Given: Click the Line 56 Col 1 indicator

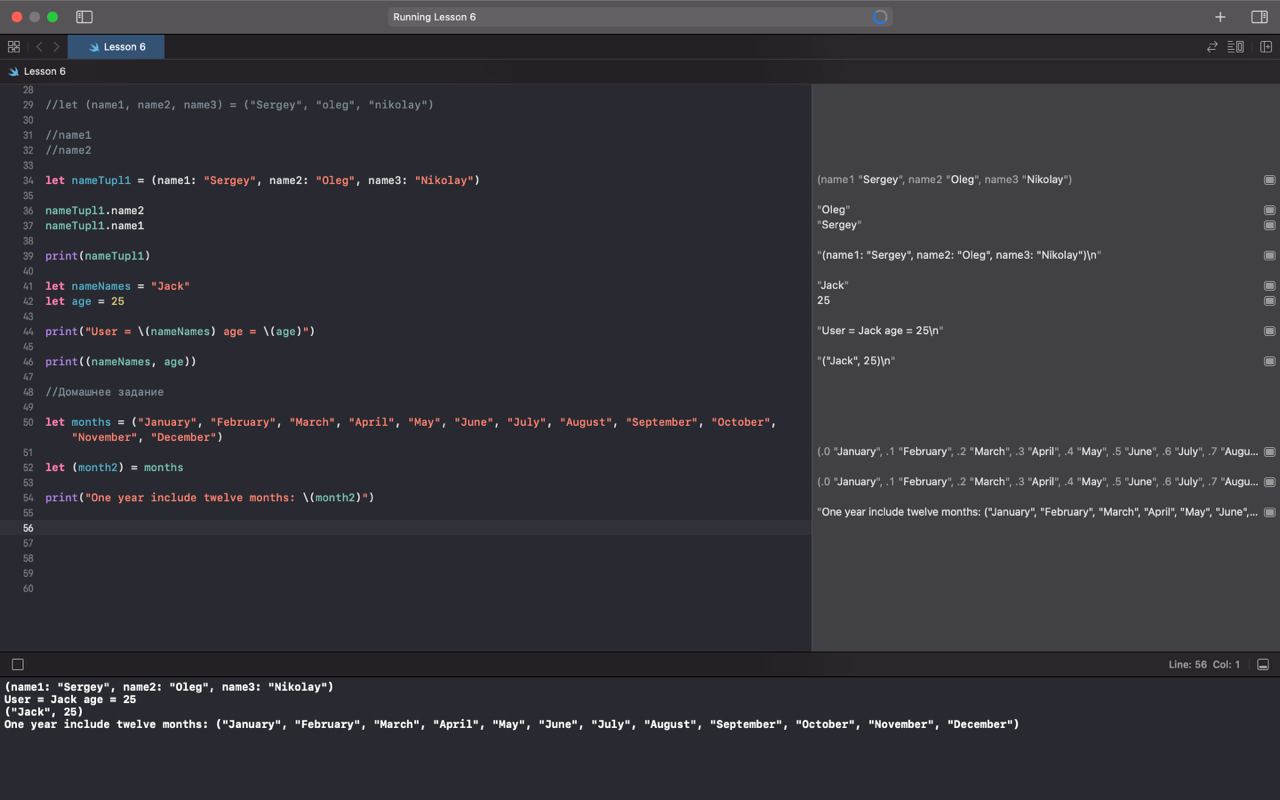Looking at the screenshot, I should (1203, 665).
